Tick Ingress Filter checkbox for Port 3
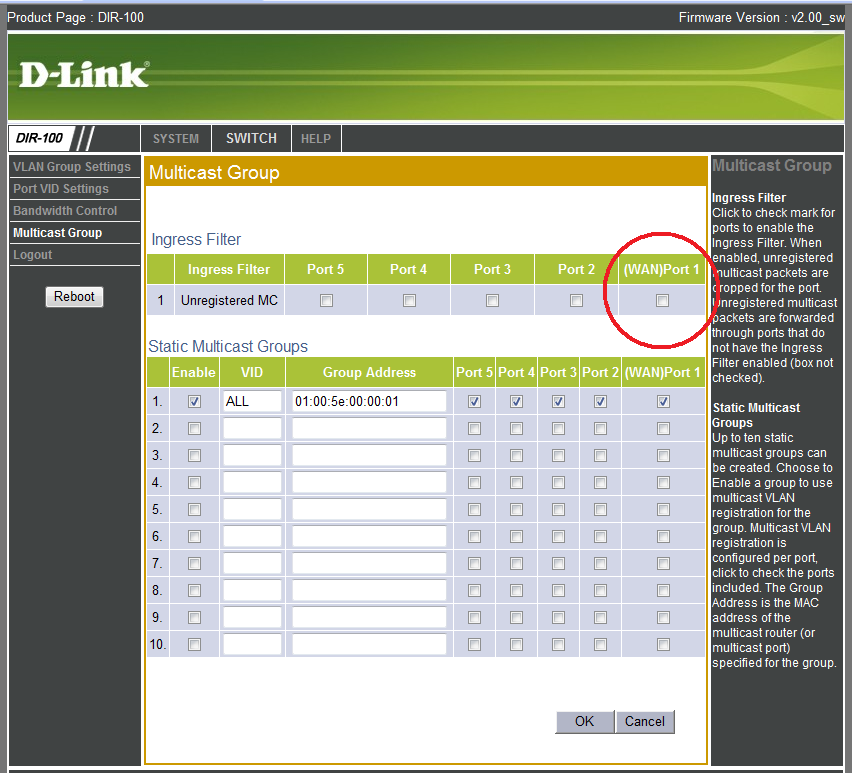 [492, 300]
